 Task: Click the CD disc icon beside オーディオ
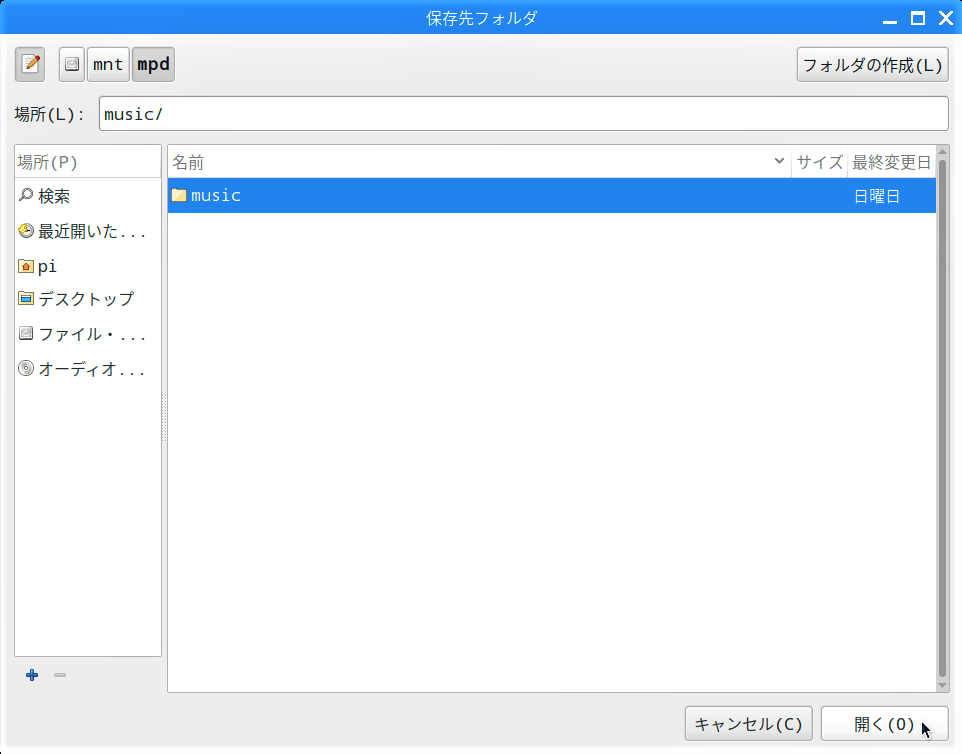[26, 368]
